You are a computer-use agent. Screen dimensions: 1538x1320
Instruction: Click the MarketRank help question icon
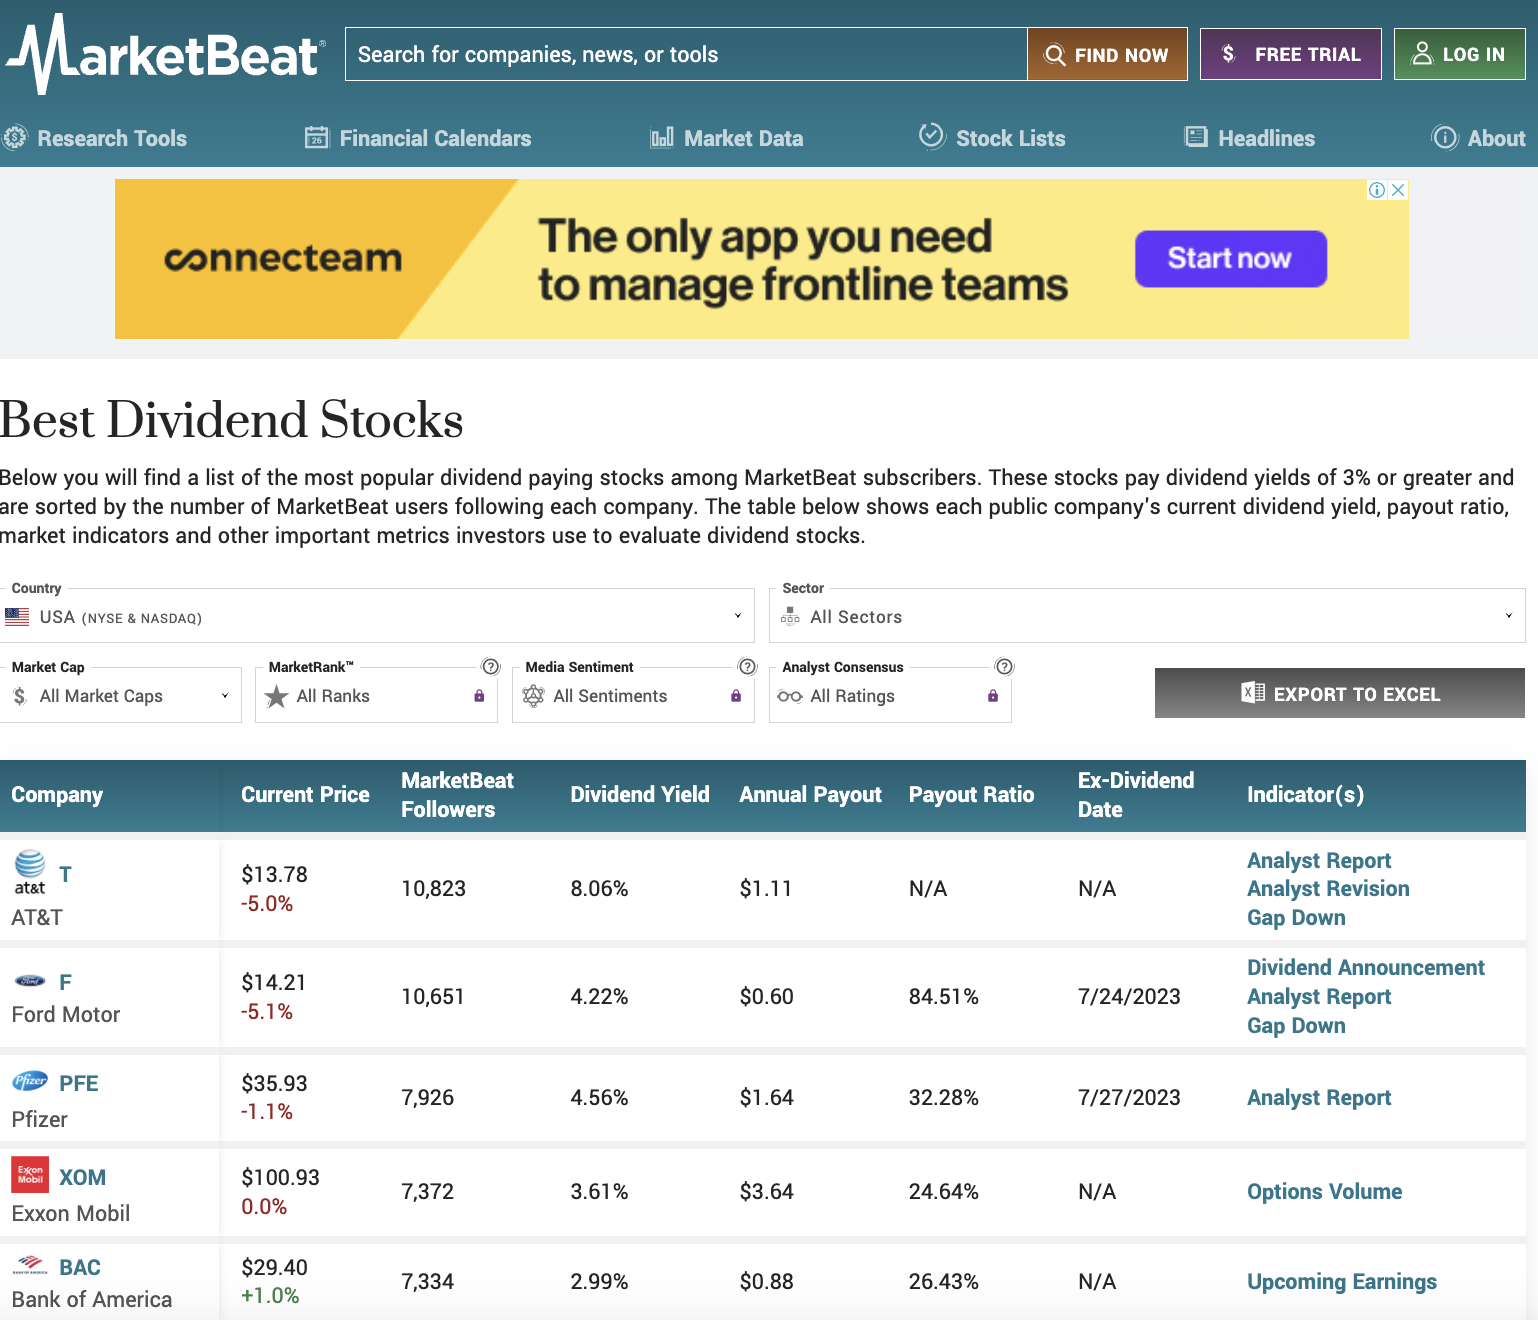491,667
